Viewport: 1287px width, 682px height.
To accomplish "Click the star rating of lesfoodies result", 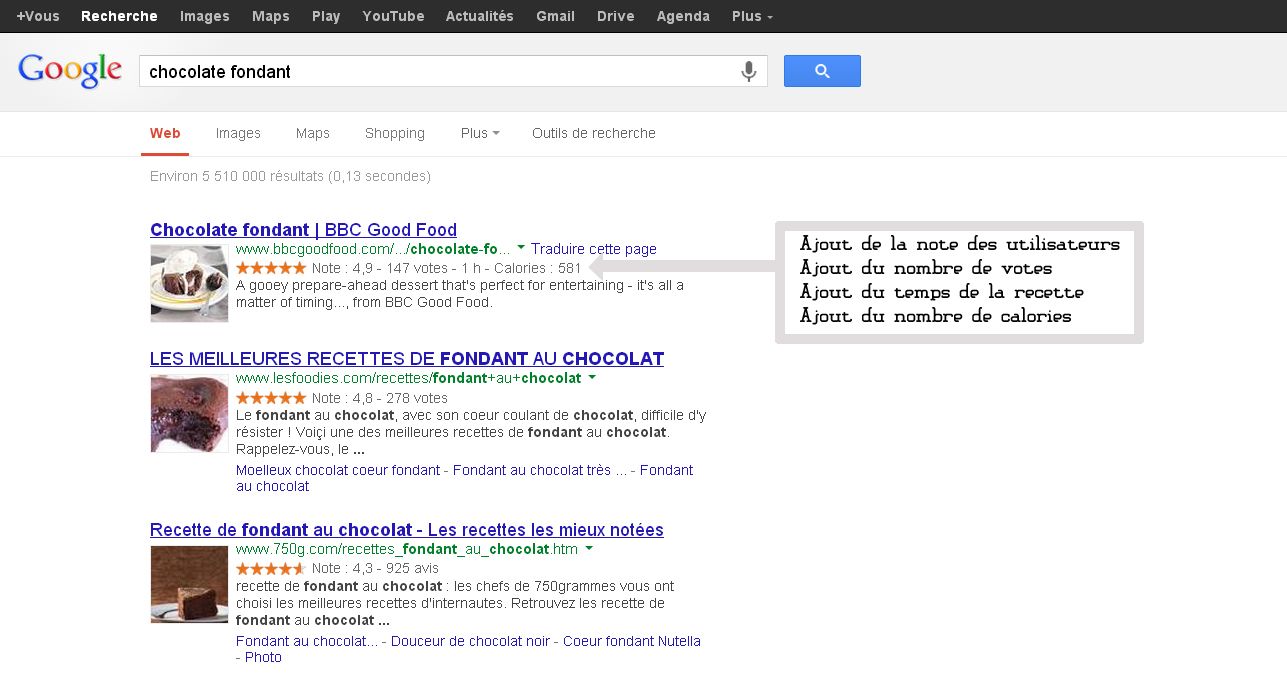I will point(271,398).
